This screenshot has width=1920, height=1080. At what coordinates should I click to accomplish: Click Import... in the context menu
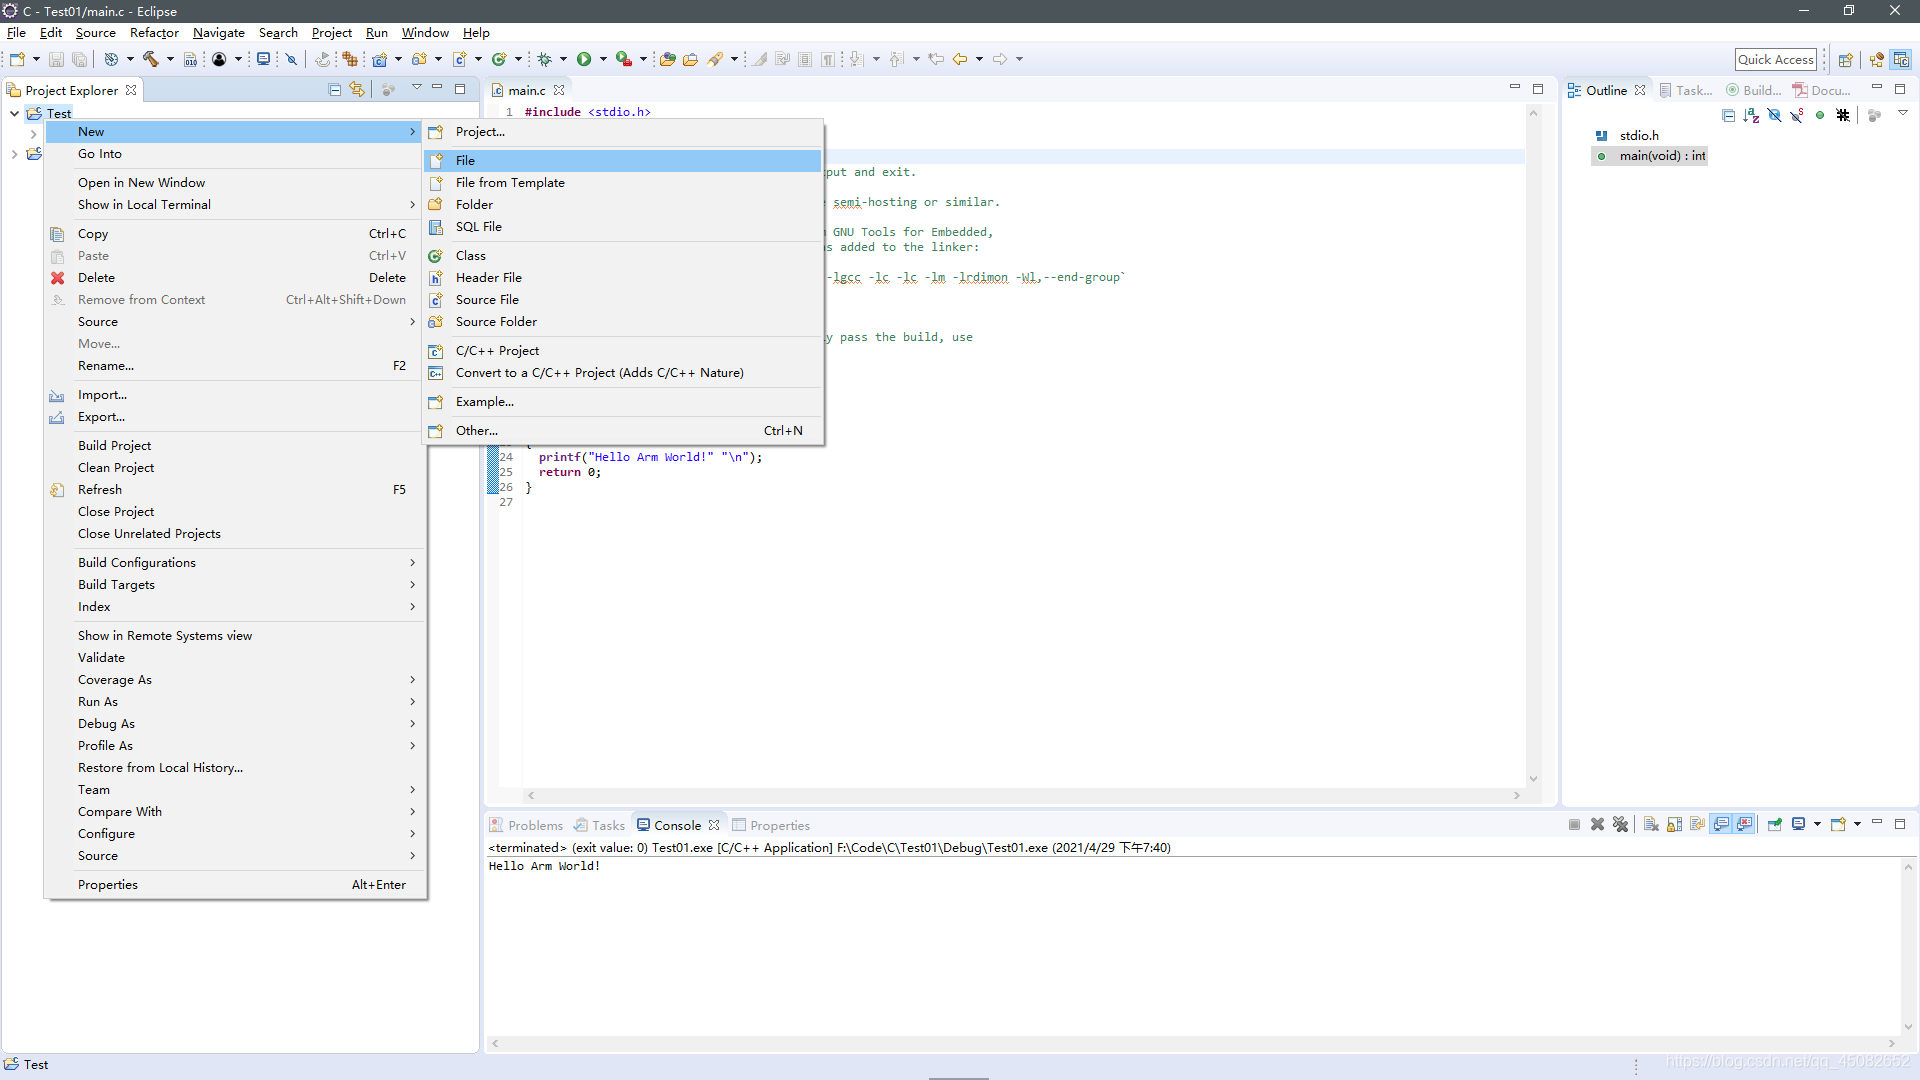236,394
